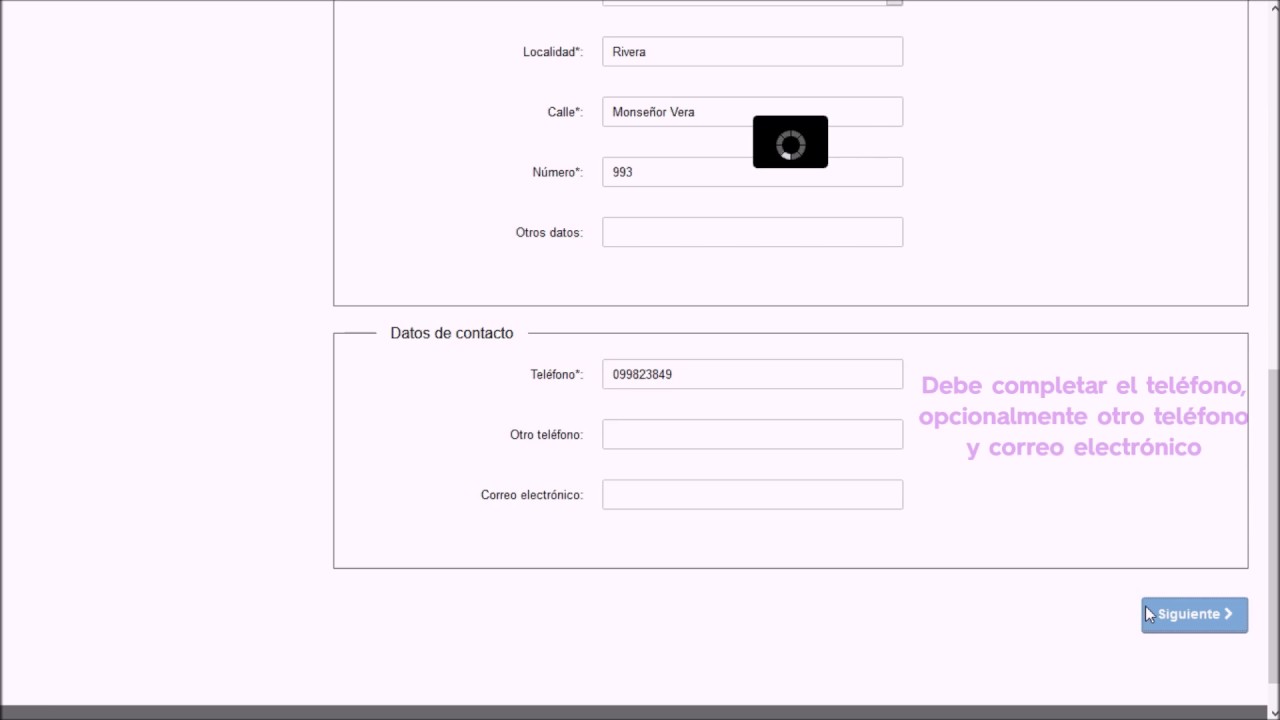Image resolution: width=1280 pixels, height=720 pixels.
Task: Click the page vertical scrollbar thumb
Action: (1273, 525)
